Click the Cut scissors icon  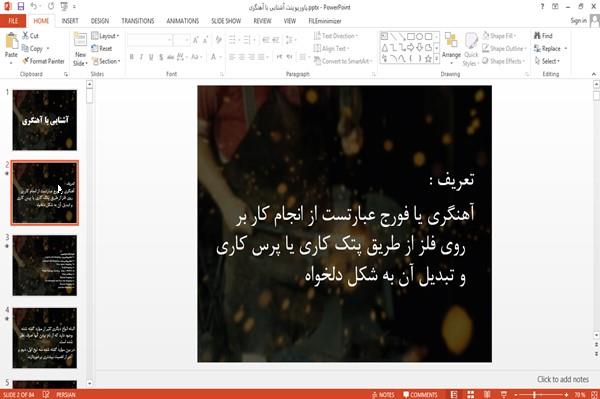click(26, 36)
